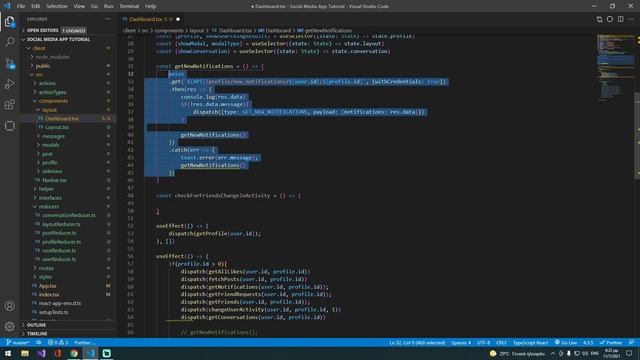The image size is (640, 360).
Task: Open the File menu
Action: (21, 6)
